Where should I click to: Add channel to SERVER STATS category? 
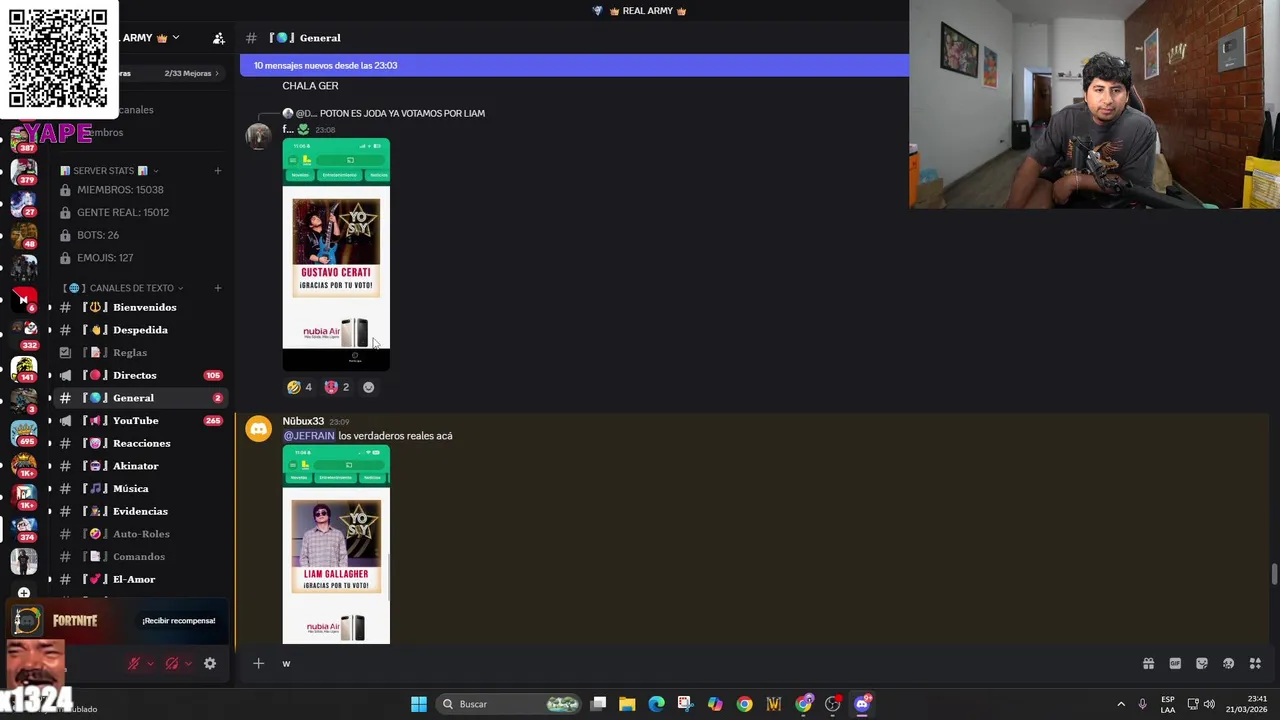tap(217, 171)
